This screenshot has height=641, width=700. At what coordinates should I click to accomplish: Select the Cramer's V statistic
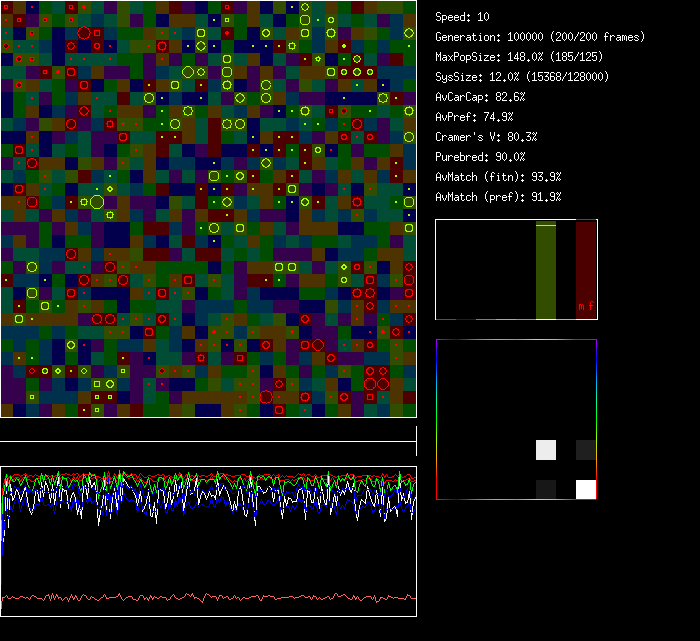pos(486,137)
